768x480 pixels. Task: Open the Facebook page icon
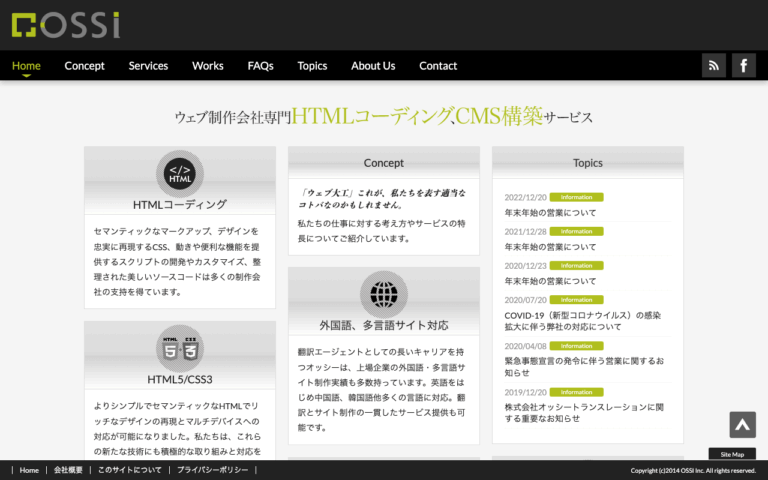pos(744,65)
